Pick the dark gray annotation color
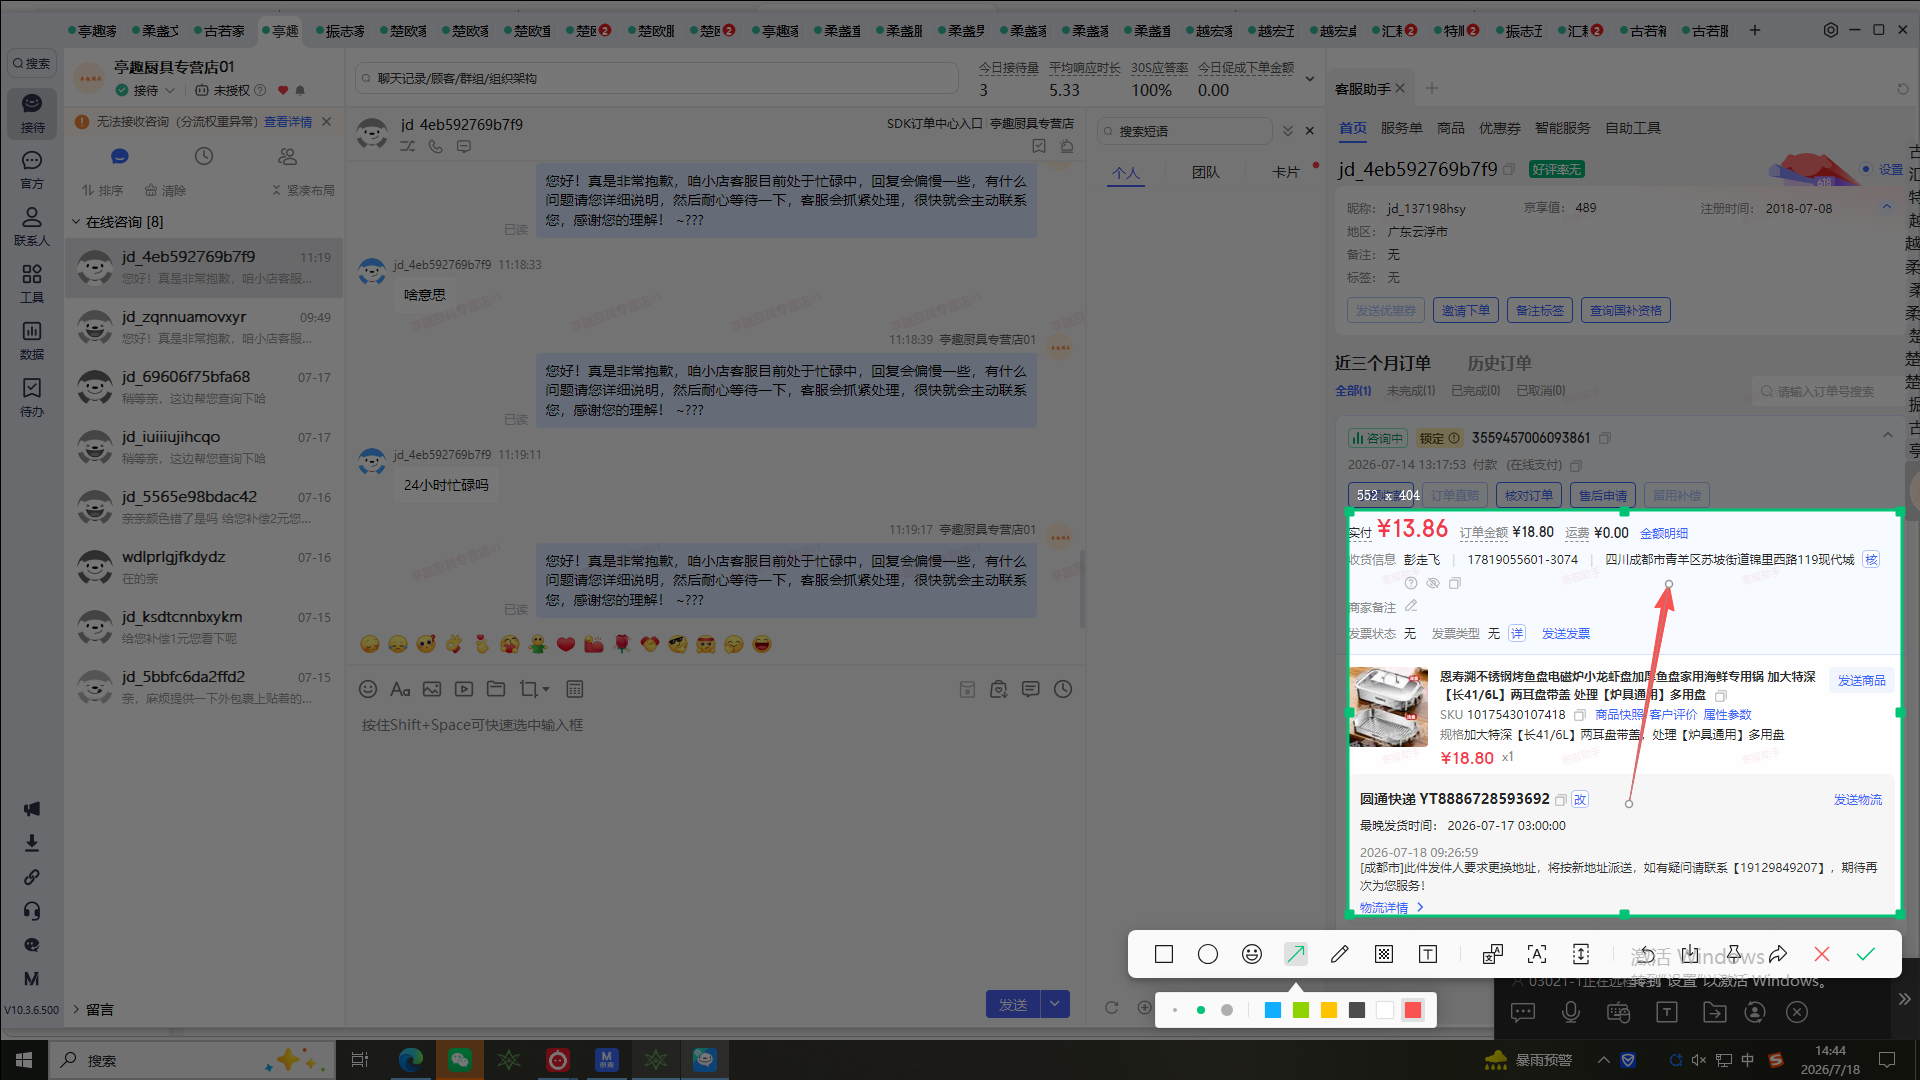 click(1357, 1010)
